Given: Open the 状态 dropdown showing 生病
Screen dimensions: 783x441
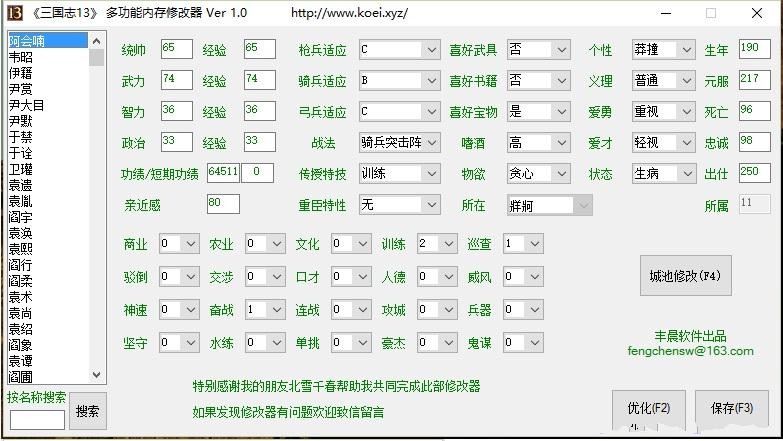Looking at the screenshot, I should coord(663,174).
